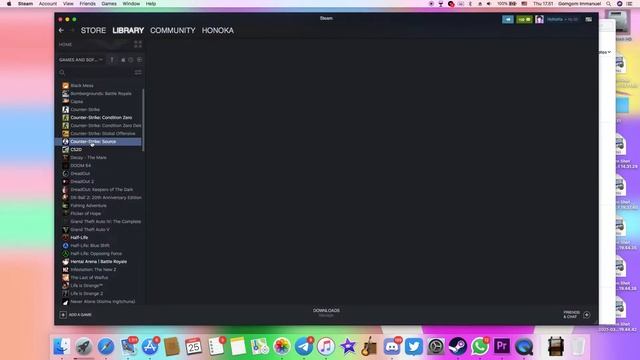Screen dimensions: 640x360
Task: Open the STORE tab
Action: tap(93, 30)
